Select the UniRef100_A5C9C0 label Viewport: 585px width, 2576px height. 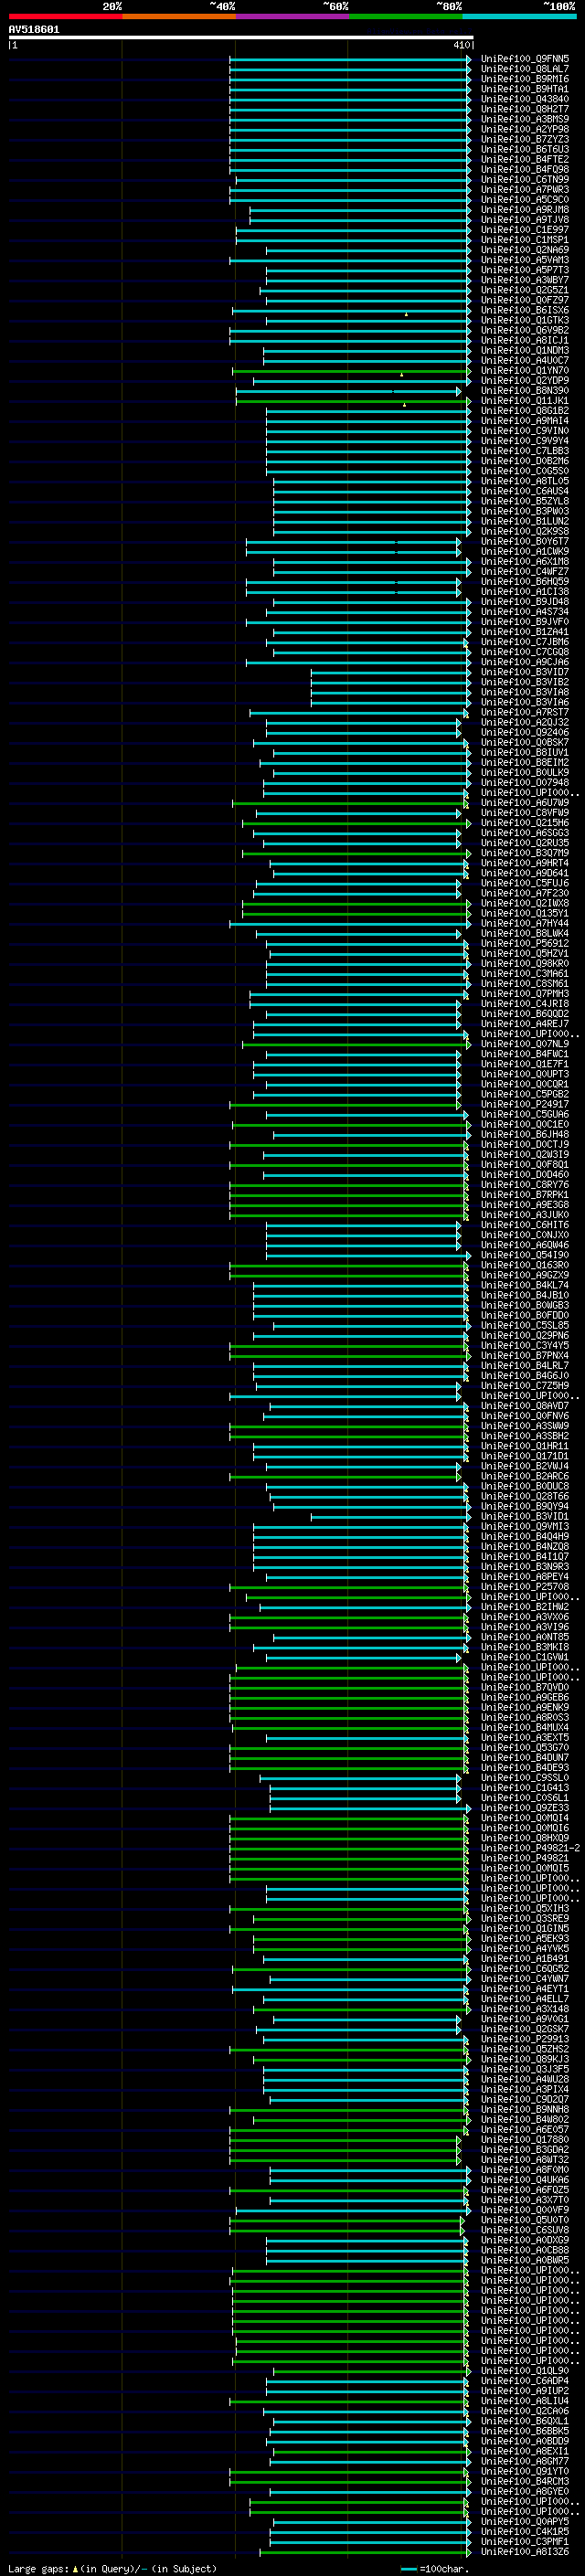click(x=525, y=200)
